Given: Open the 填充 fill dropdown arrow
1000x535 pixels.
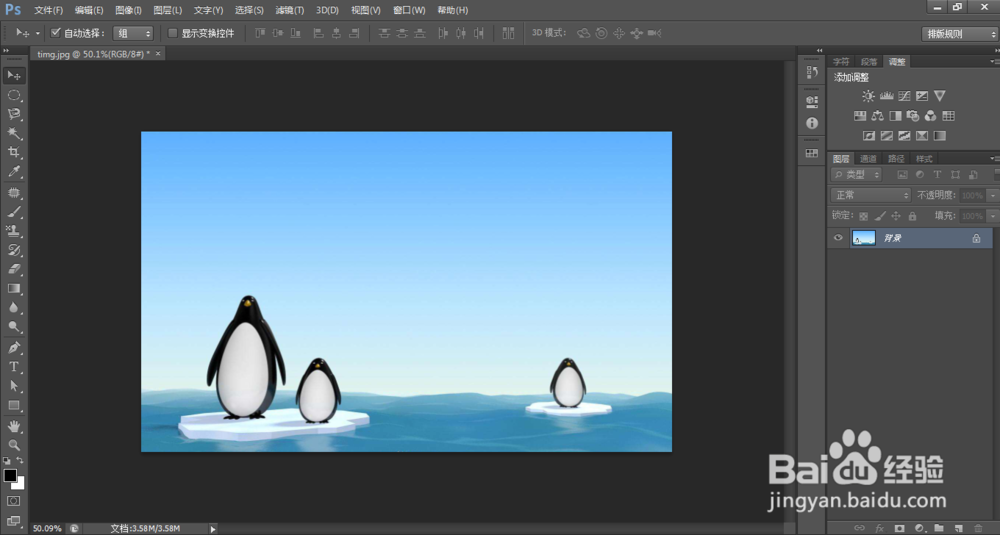Looking at the screenshot, I should coord(992,216).
